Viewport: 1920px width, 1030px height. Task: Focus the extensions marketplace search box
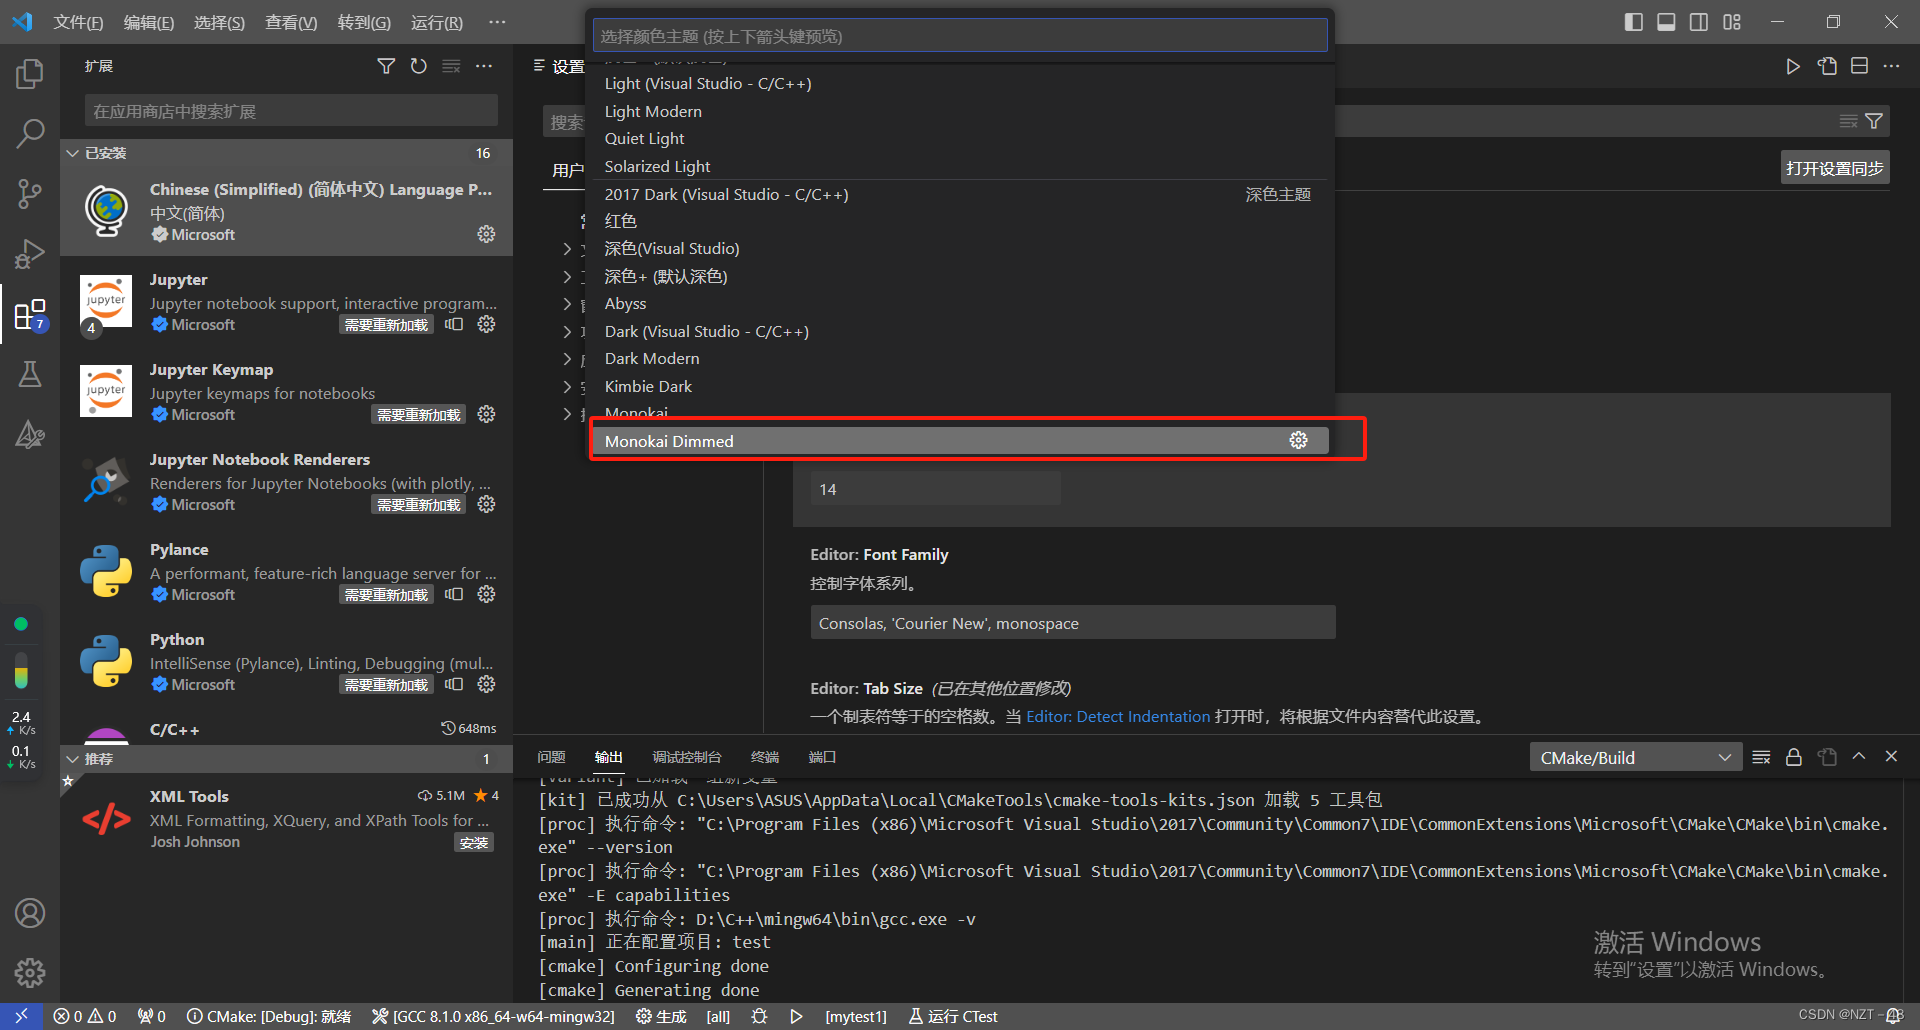pyautogui.click(x=291, y=111)
